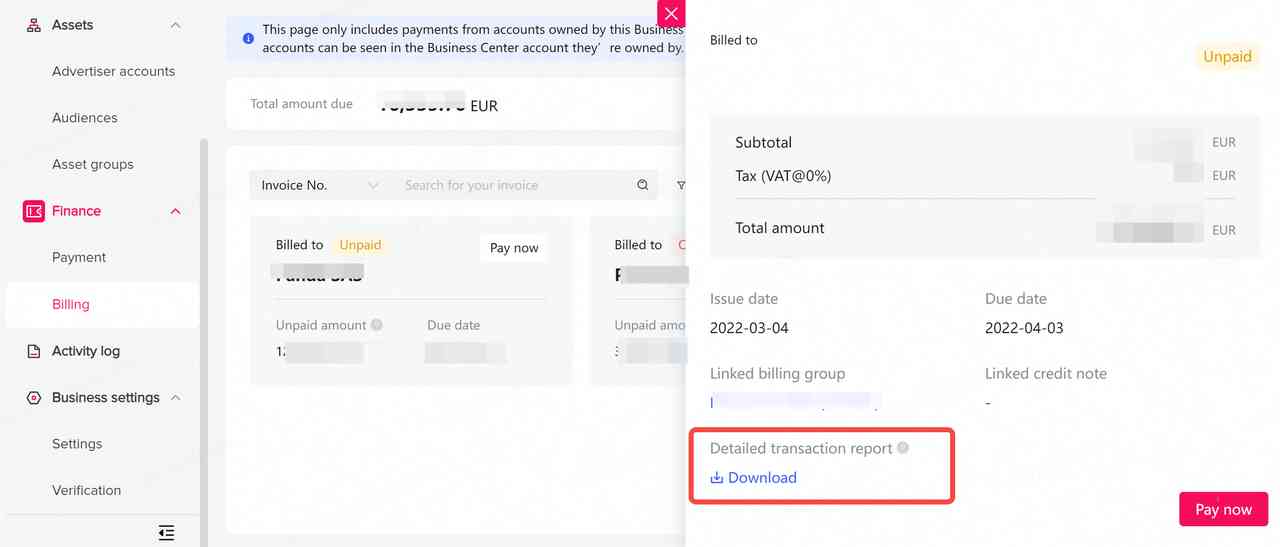1280x547 pixels.
Task: Click the Activity log document icon
Action: point(33,351)
